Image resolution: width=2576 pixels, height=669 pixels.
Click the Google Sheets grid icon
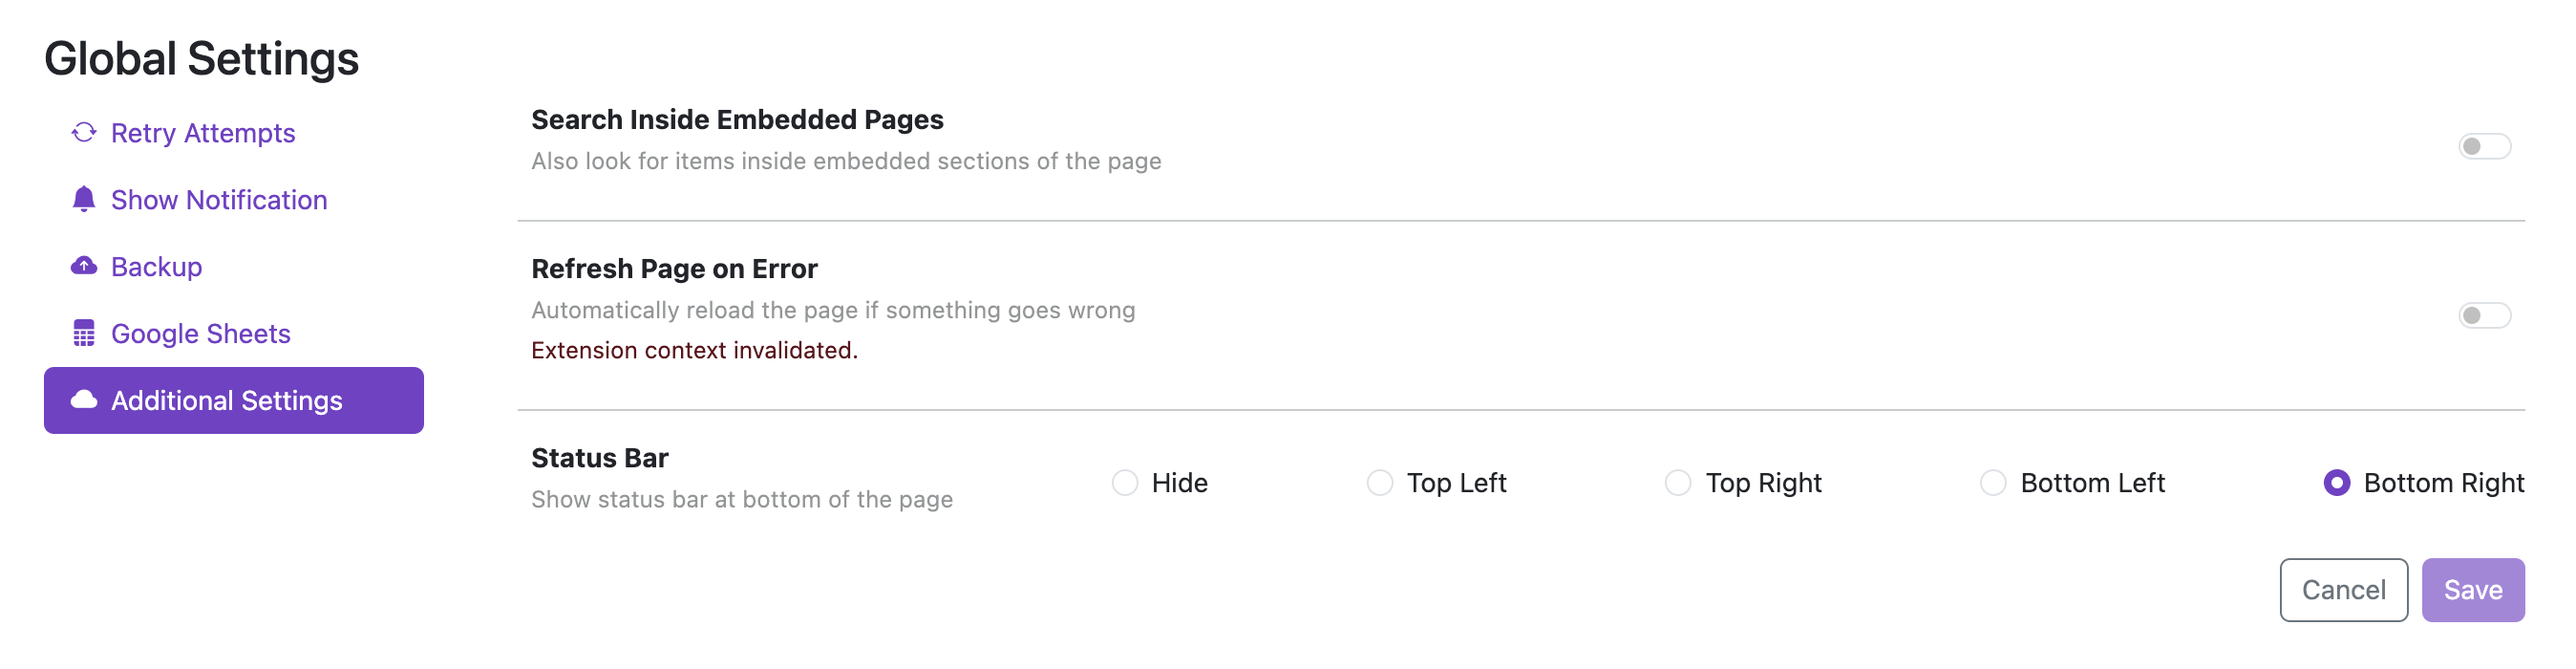click(x=84, y=333)
